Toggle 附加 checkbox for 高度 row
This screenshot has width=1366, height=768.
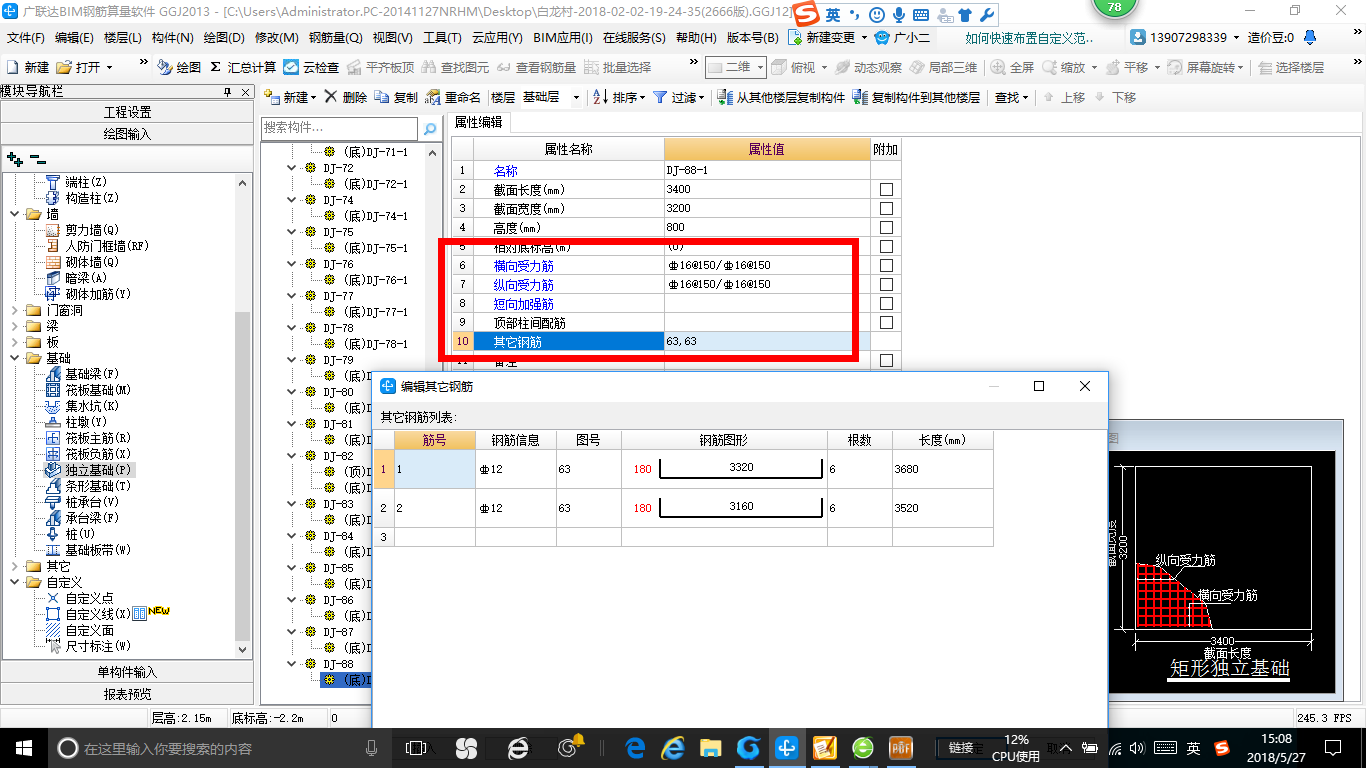[886, 227]
